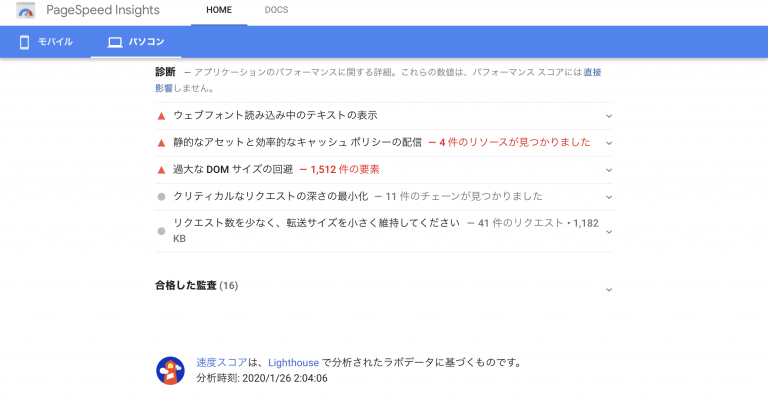Click the PageSpeed Insights speedometer logo
The width and height of the screenshot is (768, 399).
coord(25,10)
